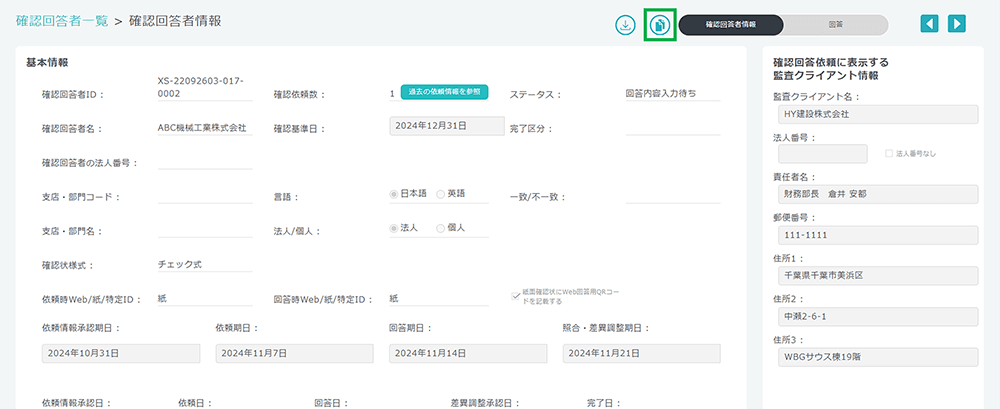Choose the 個人 radio option
Viewport: 1000px width, 409px height.
pyautogui.click(x=441, y=229)
